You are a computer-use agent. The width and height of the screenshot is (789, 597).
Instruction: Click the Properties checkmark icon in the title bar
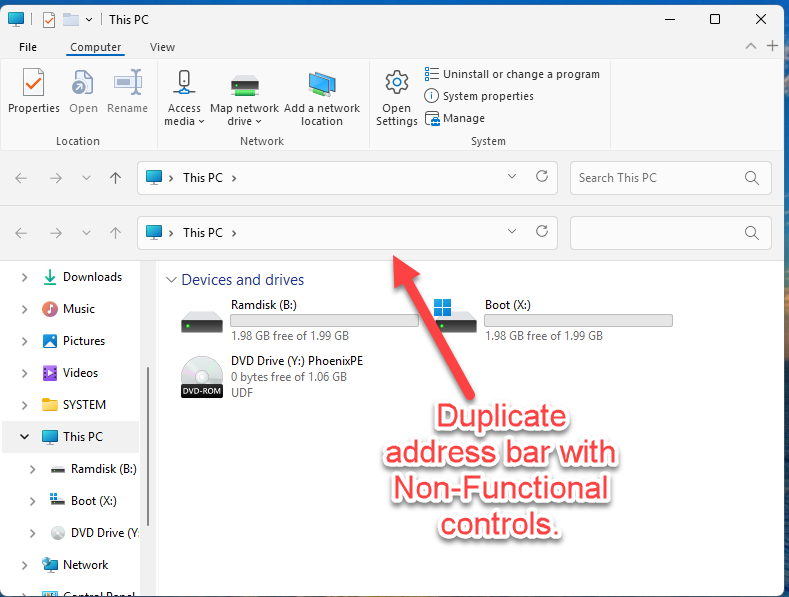[x=49, y=20]
